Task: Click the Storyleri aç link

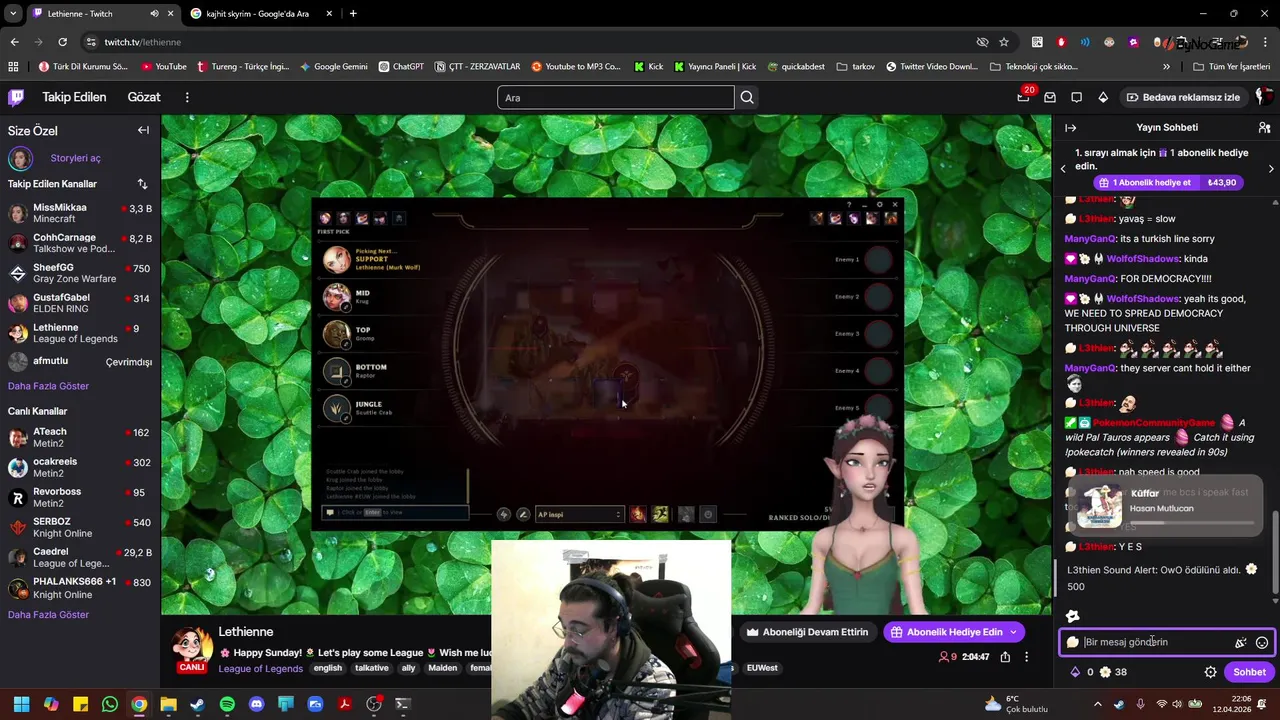Action: click(x=75, y=158)
